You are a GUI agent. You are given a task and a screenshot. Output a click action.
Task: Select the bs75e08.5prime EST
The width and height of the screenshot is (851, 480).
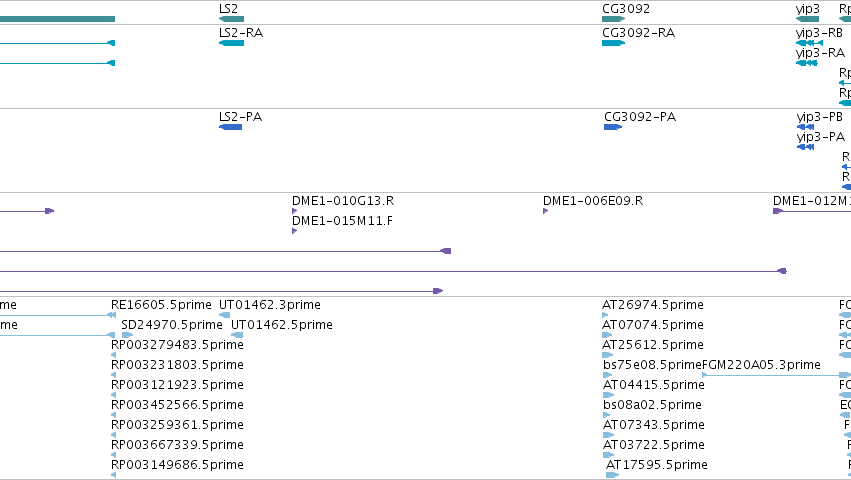pos(652,365)
